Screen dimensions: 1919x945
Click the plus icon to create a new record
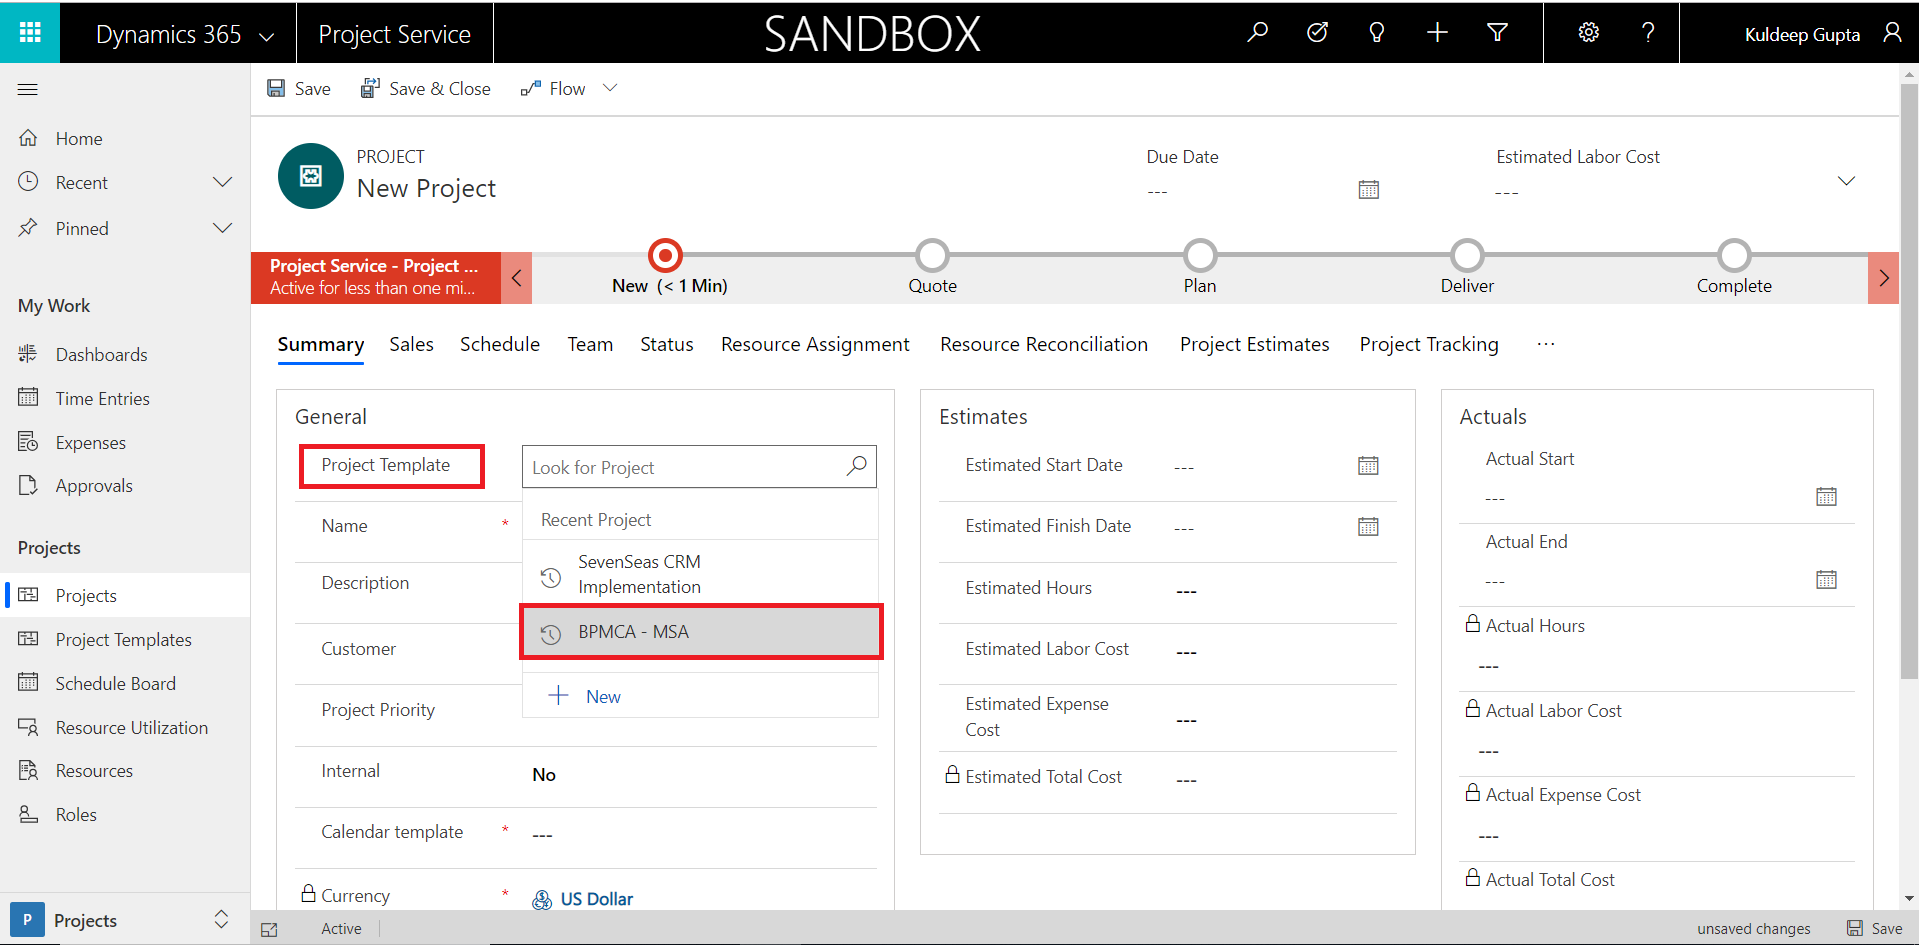pos(1437,32)
